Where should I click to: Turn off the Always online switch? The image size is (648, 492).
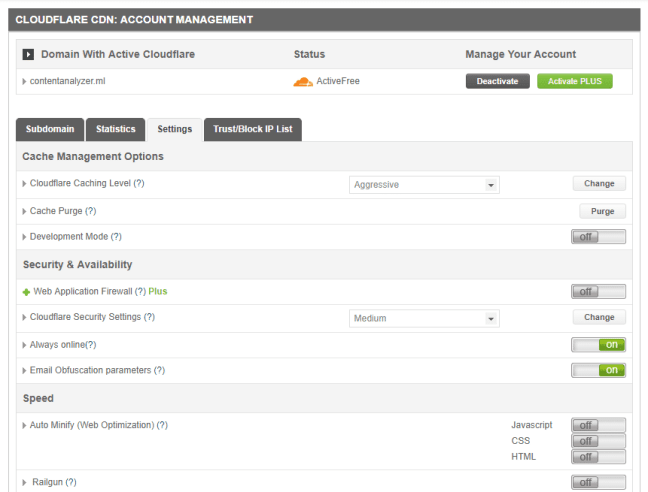pyautogui.click(x=598, y=345)
